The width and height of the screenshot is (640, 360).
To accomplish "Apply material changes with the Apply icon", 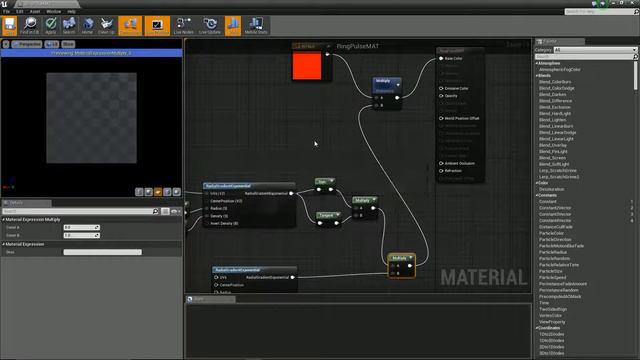I will pyautogui.click(x=51, y=26).
